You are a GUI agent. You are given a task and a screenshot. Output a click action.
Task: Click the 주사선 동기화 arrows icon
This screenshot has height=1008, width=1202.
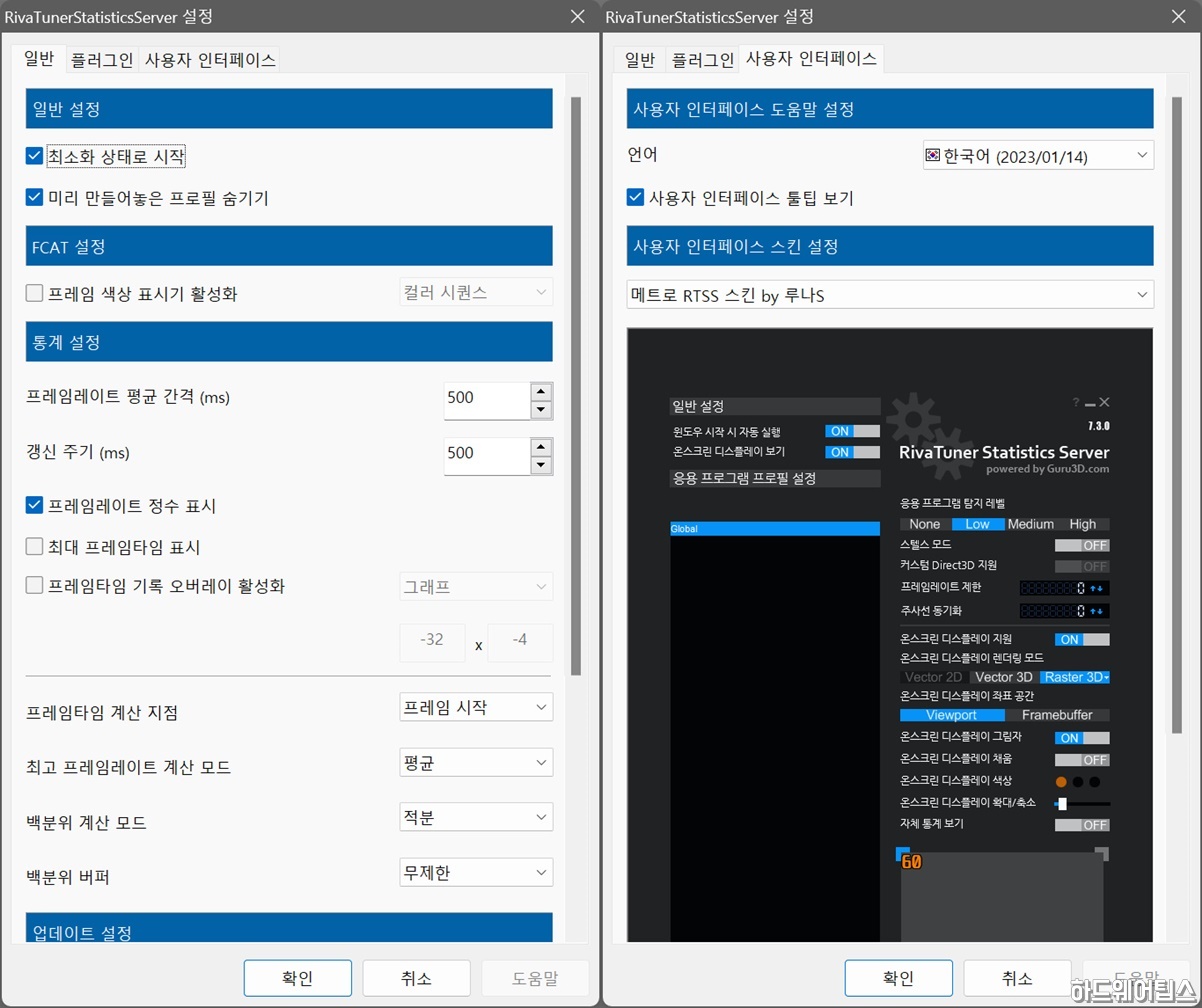1096,611
